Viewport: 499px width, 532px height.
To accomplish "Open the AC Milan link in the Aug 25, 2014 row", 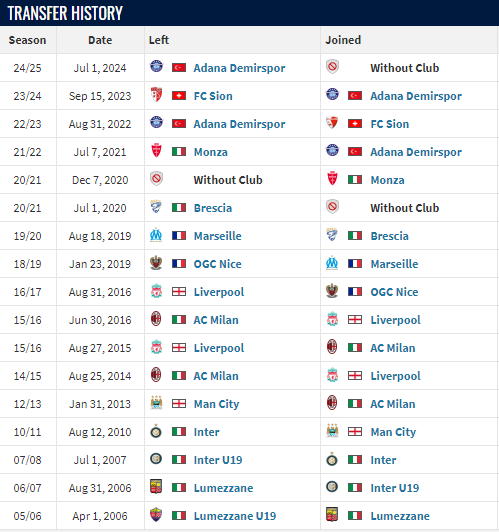I will (x=216, y=376).
